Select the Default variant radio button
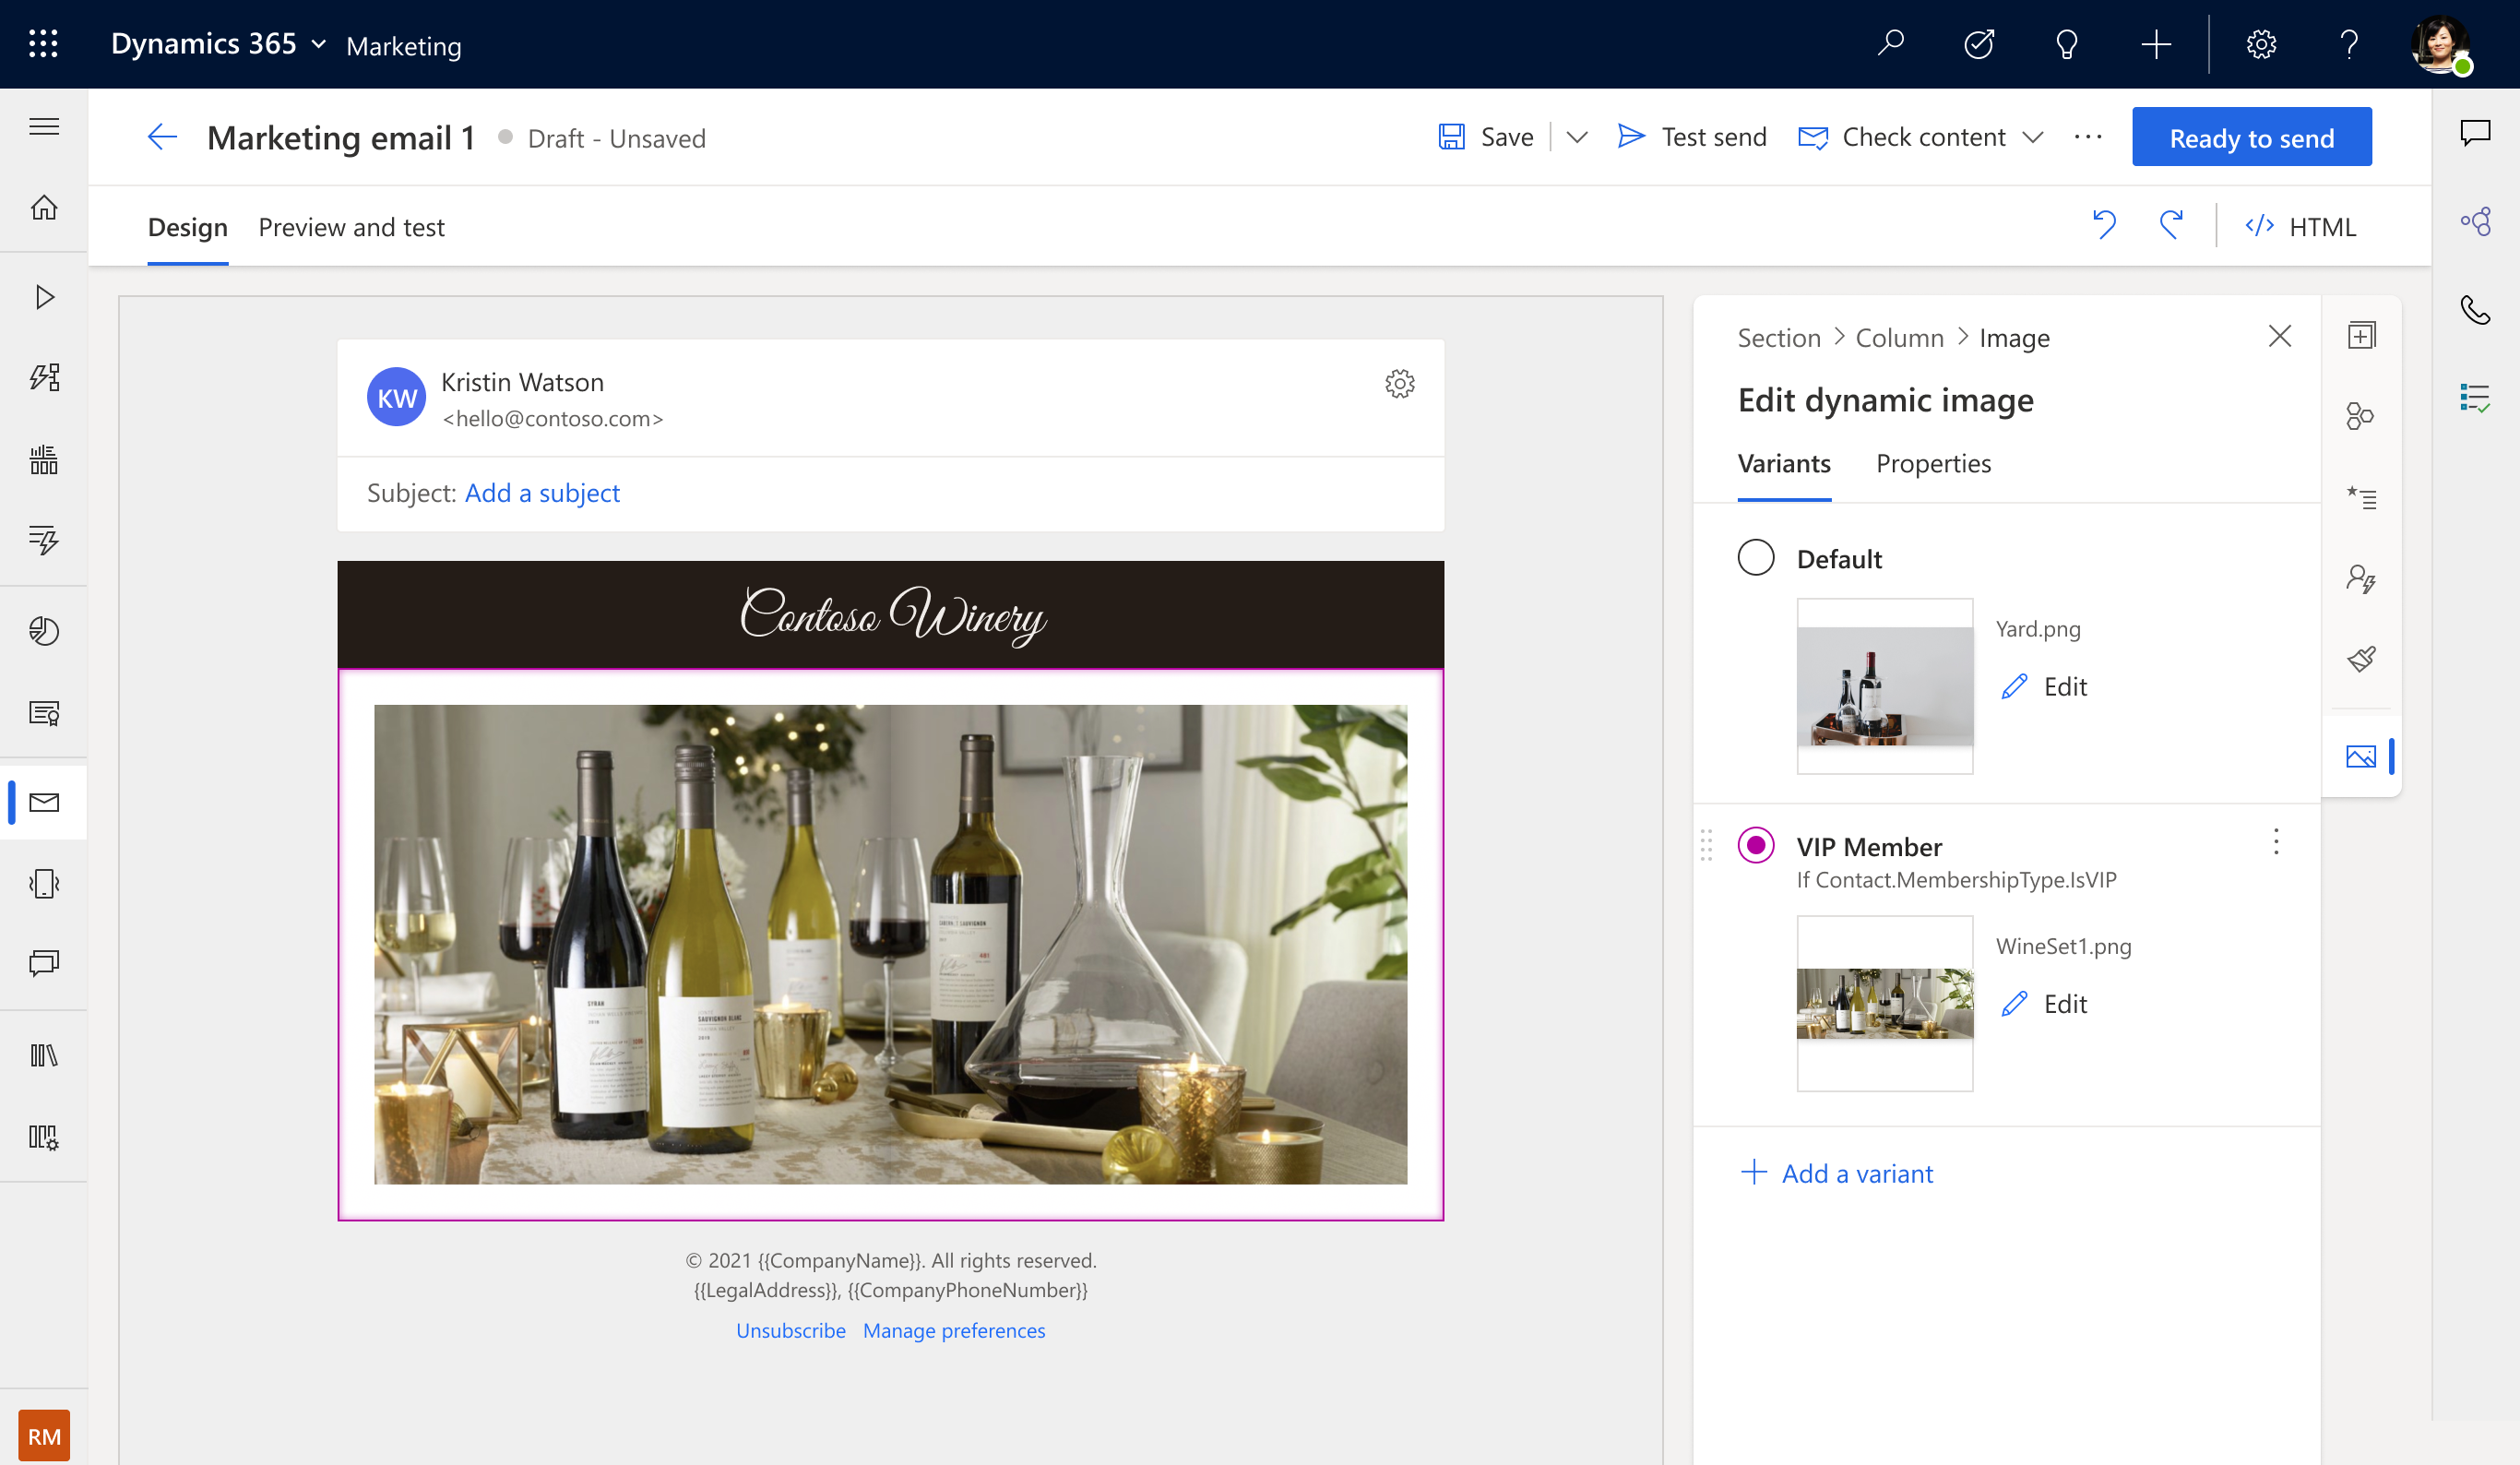The width and height of the screenshot is (2520, 1465). coord(1754,556)
